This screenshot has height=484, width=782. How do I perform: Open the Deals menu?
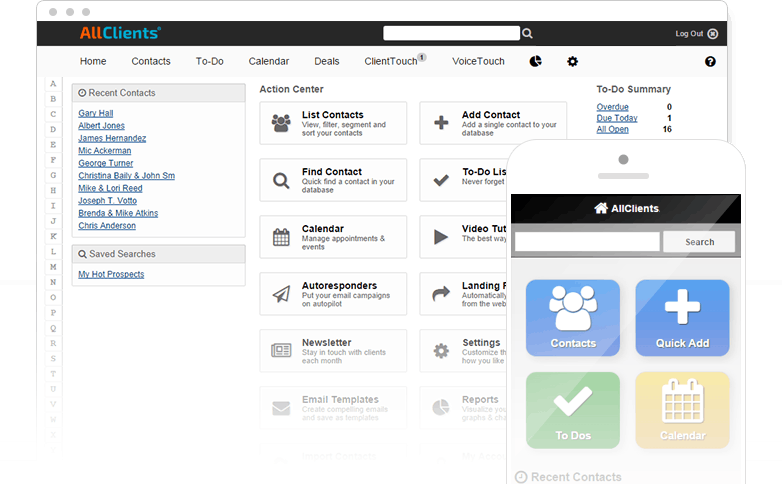[327, 61]
